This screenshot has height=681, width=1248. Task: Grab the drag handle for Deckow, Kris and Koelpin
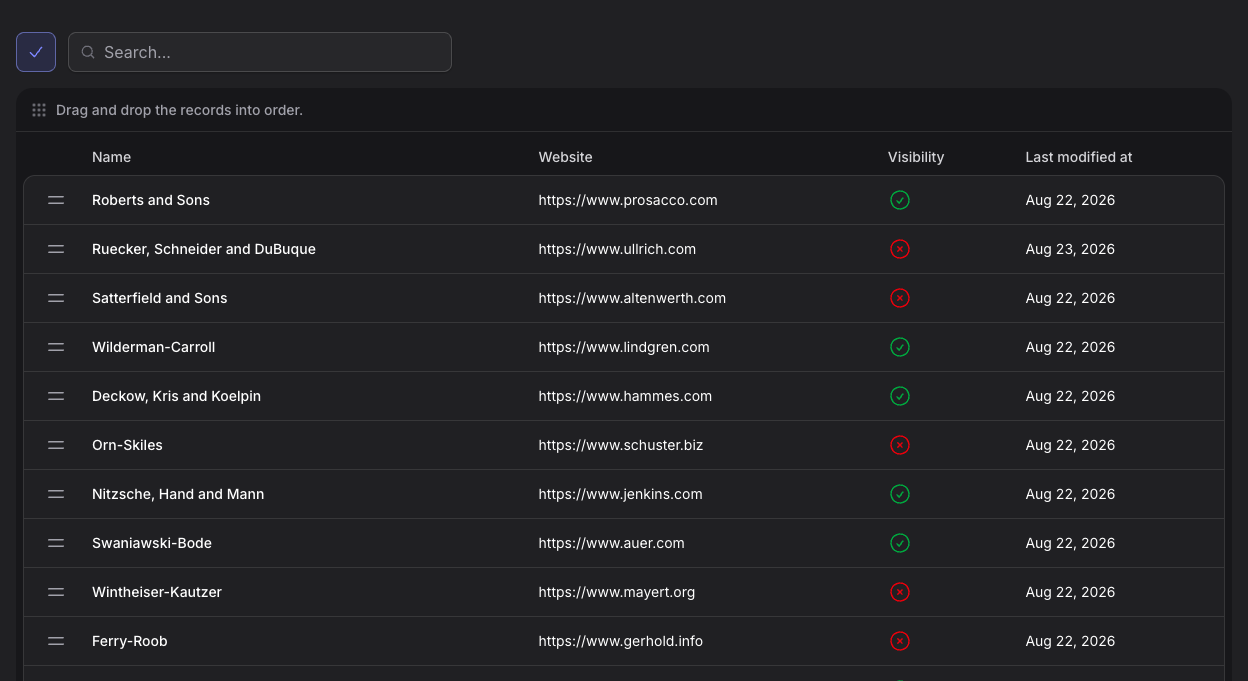point(56,396)
